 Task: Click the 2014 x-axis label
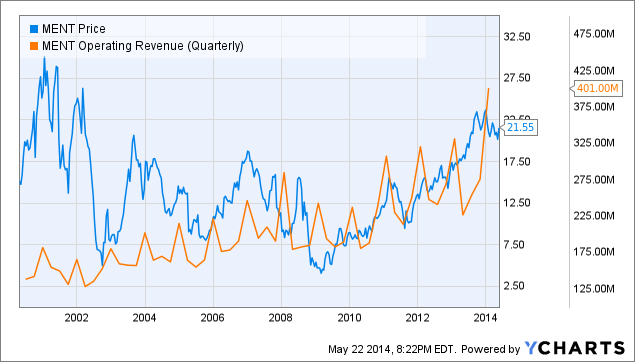[x=485, y=318]
